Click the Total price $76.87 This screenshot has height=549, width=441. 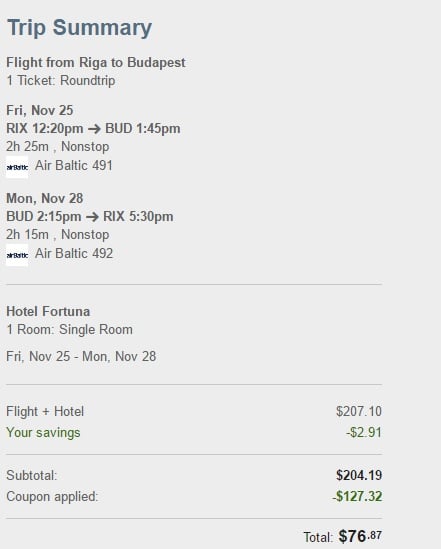[360, 536]
